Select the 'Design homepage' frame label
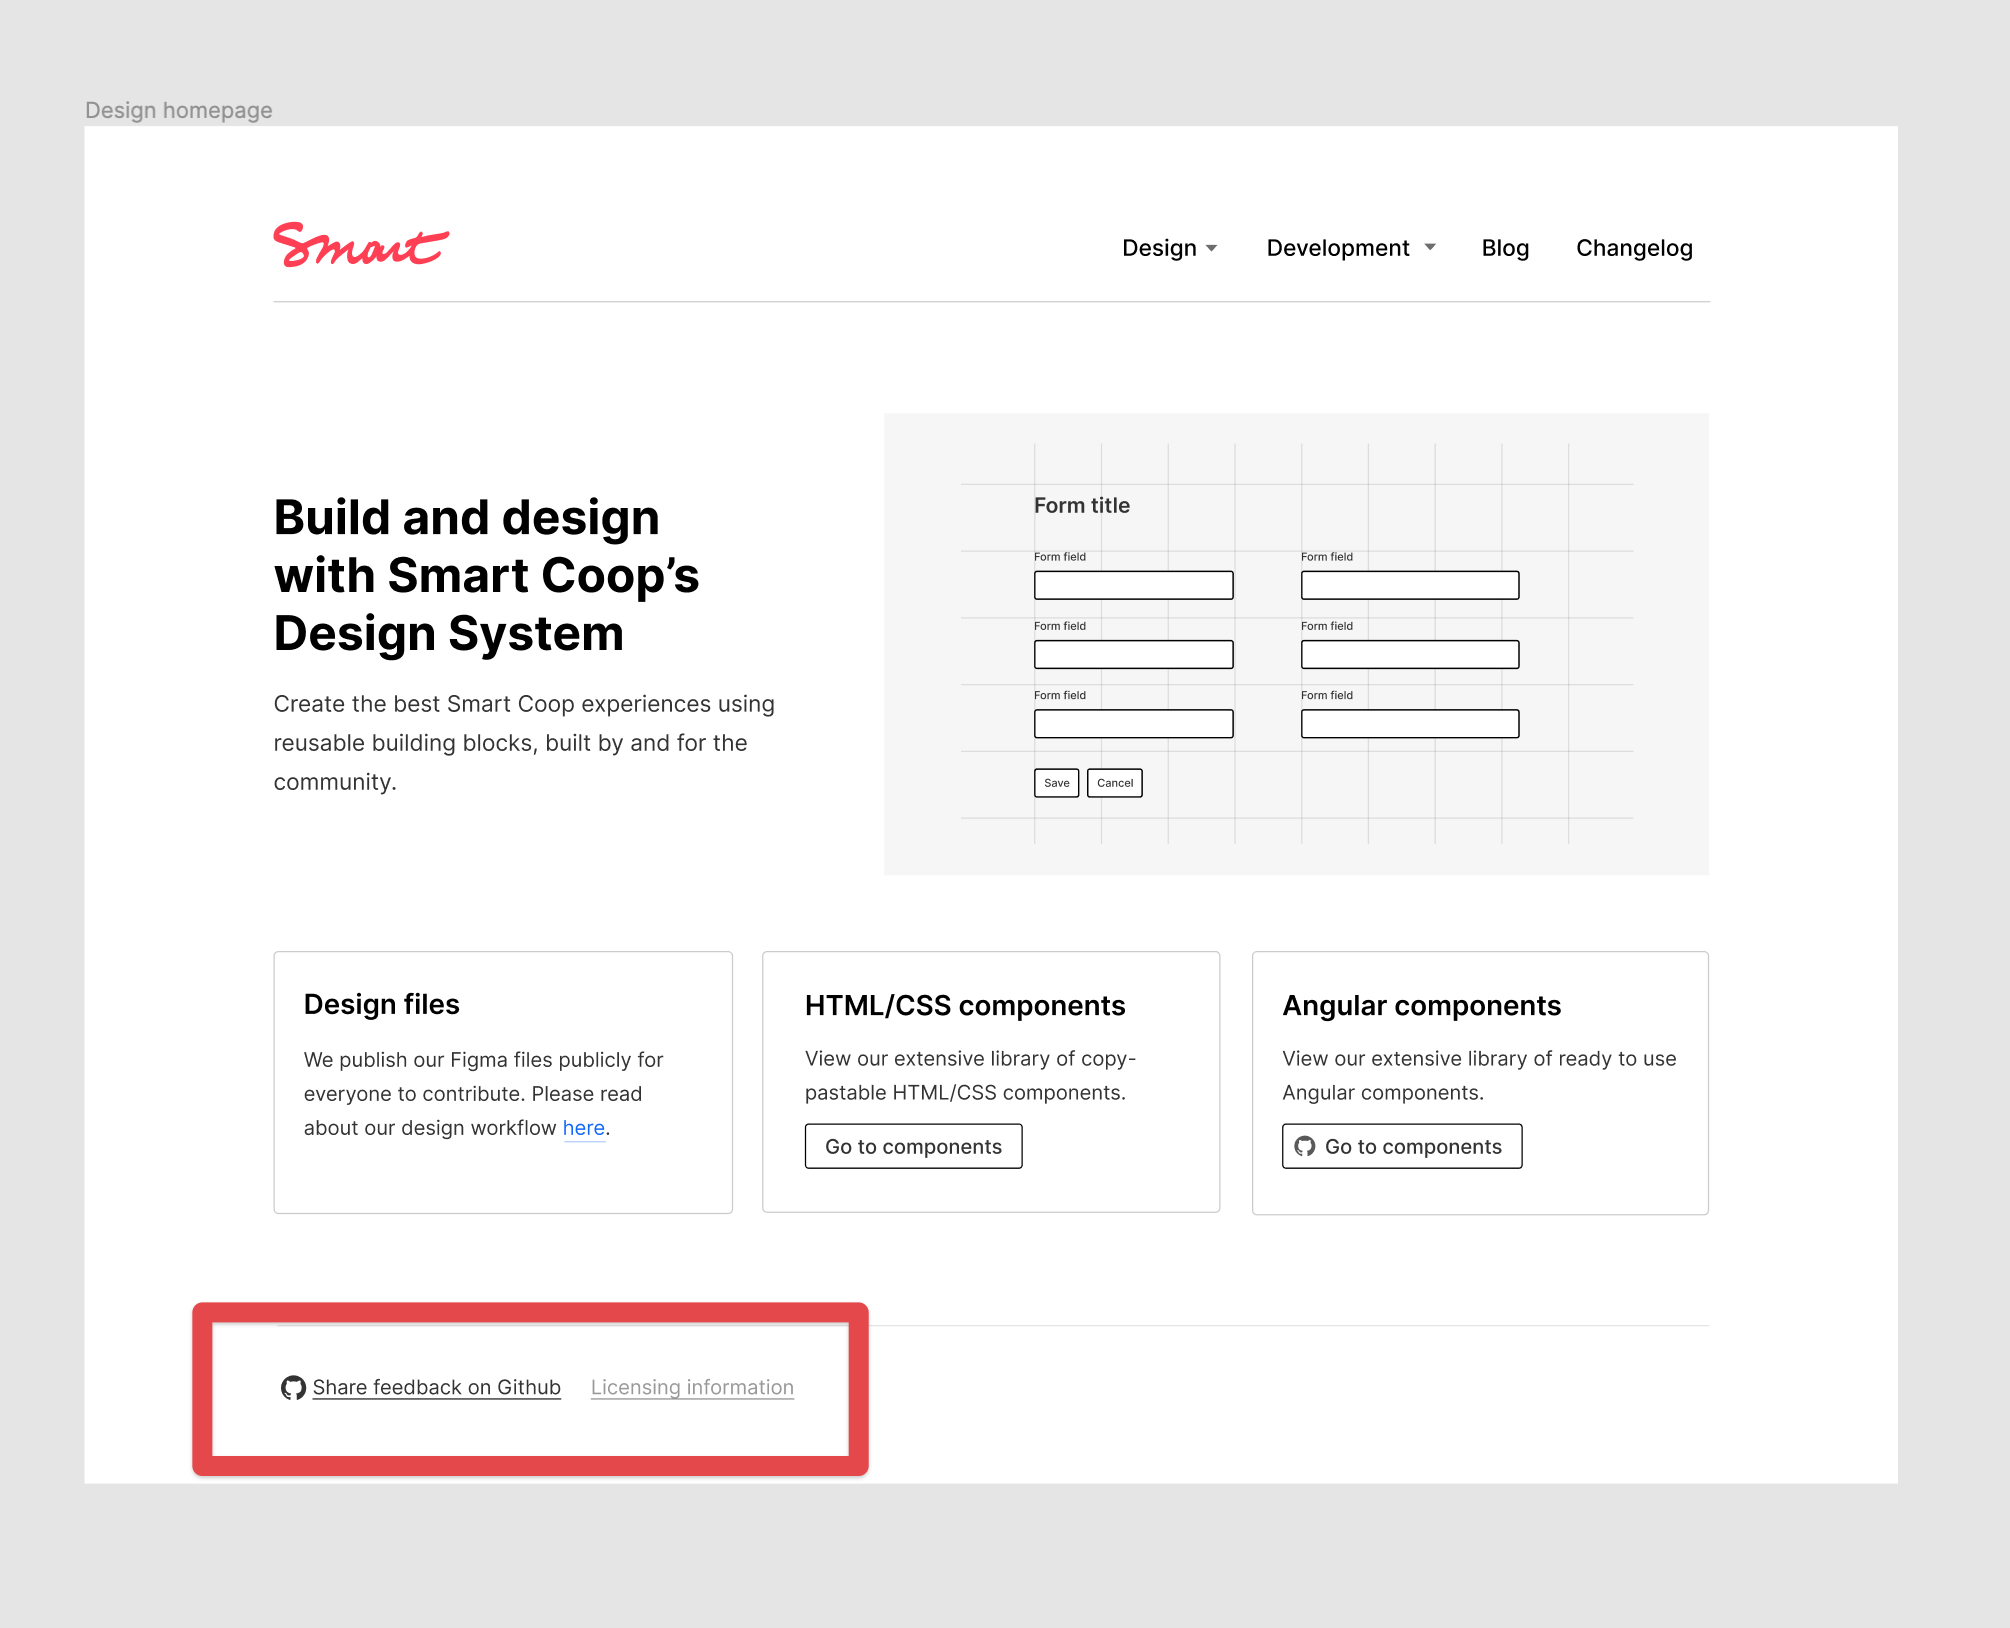The height and width of the screenshot is (1628, 2010). pyautogui.click(x=178, y=110)
